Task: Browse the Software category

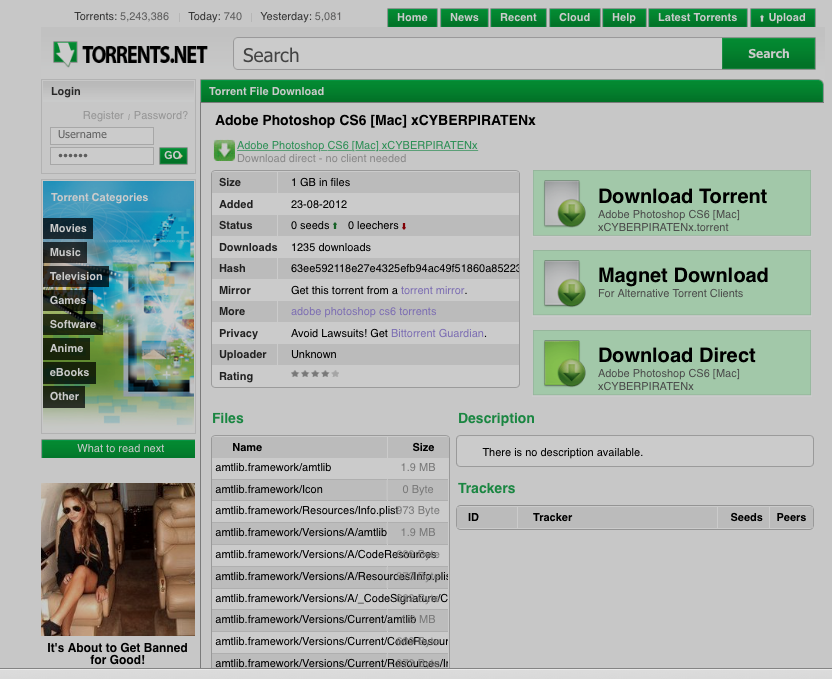Action: (73, 324)
